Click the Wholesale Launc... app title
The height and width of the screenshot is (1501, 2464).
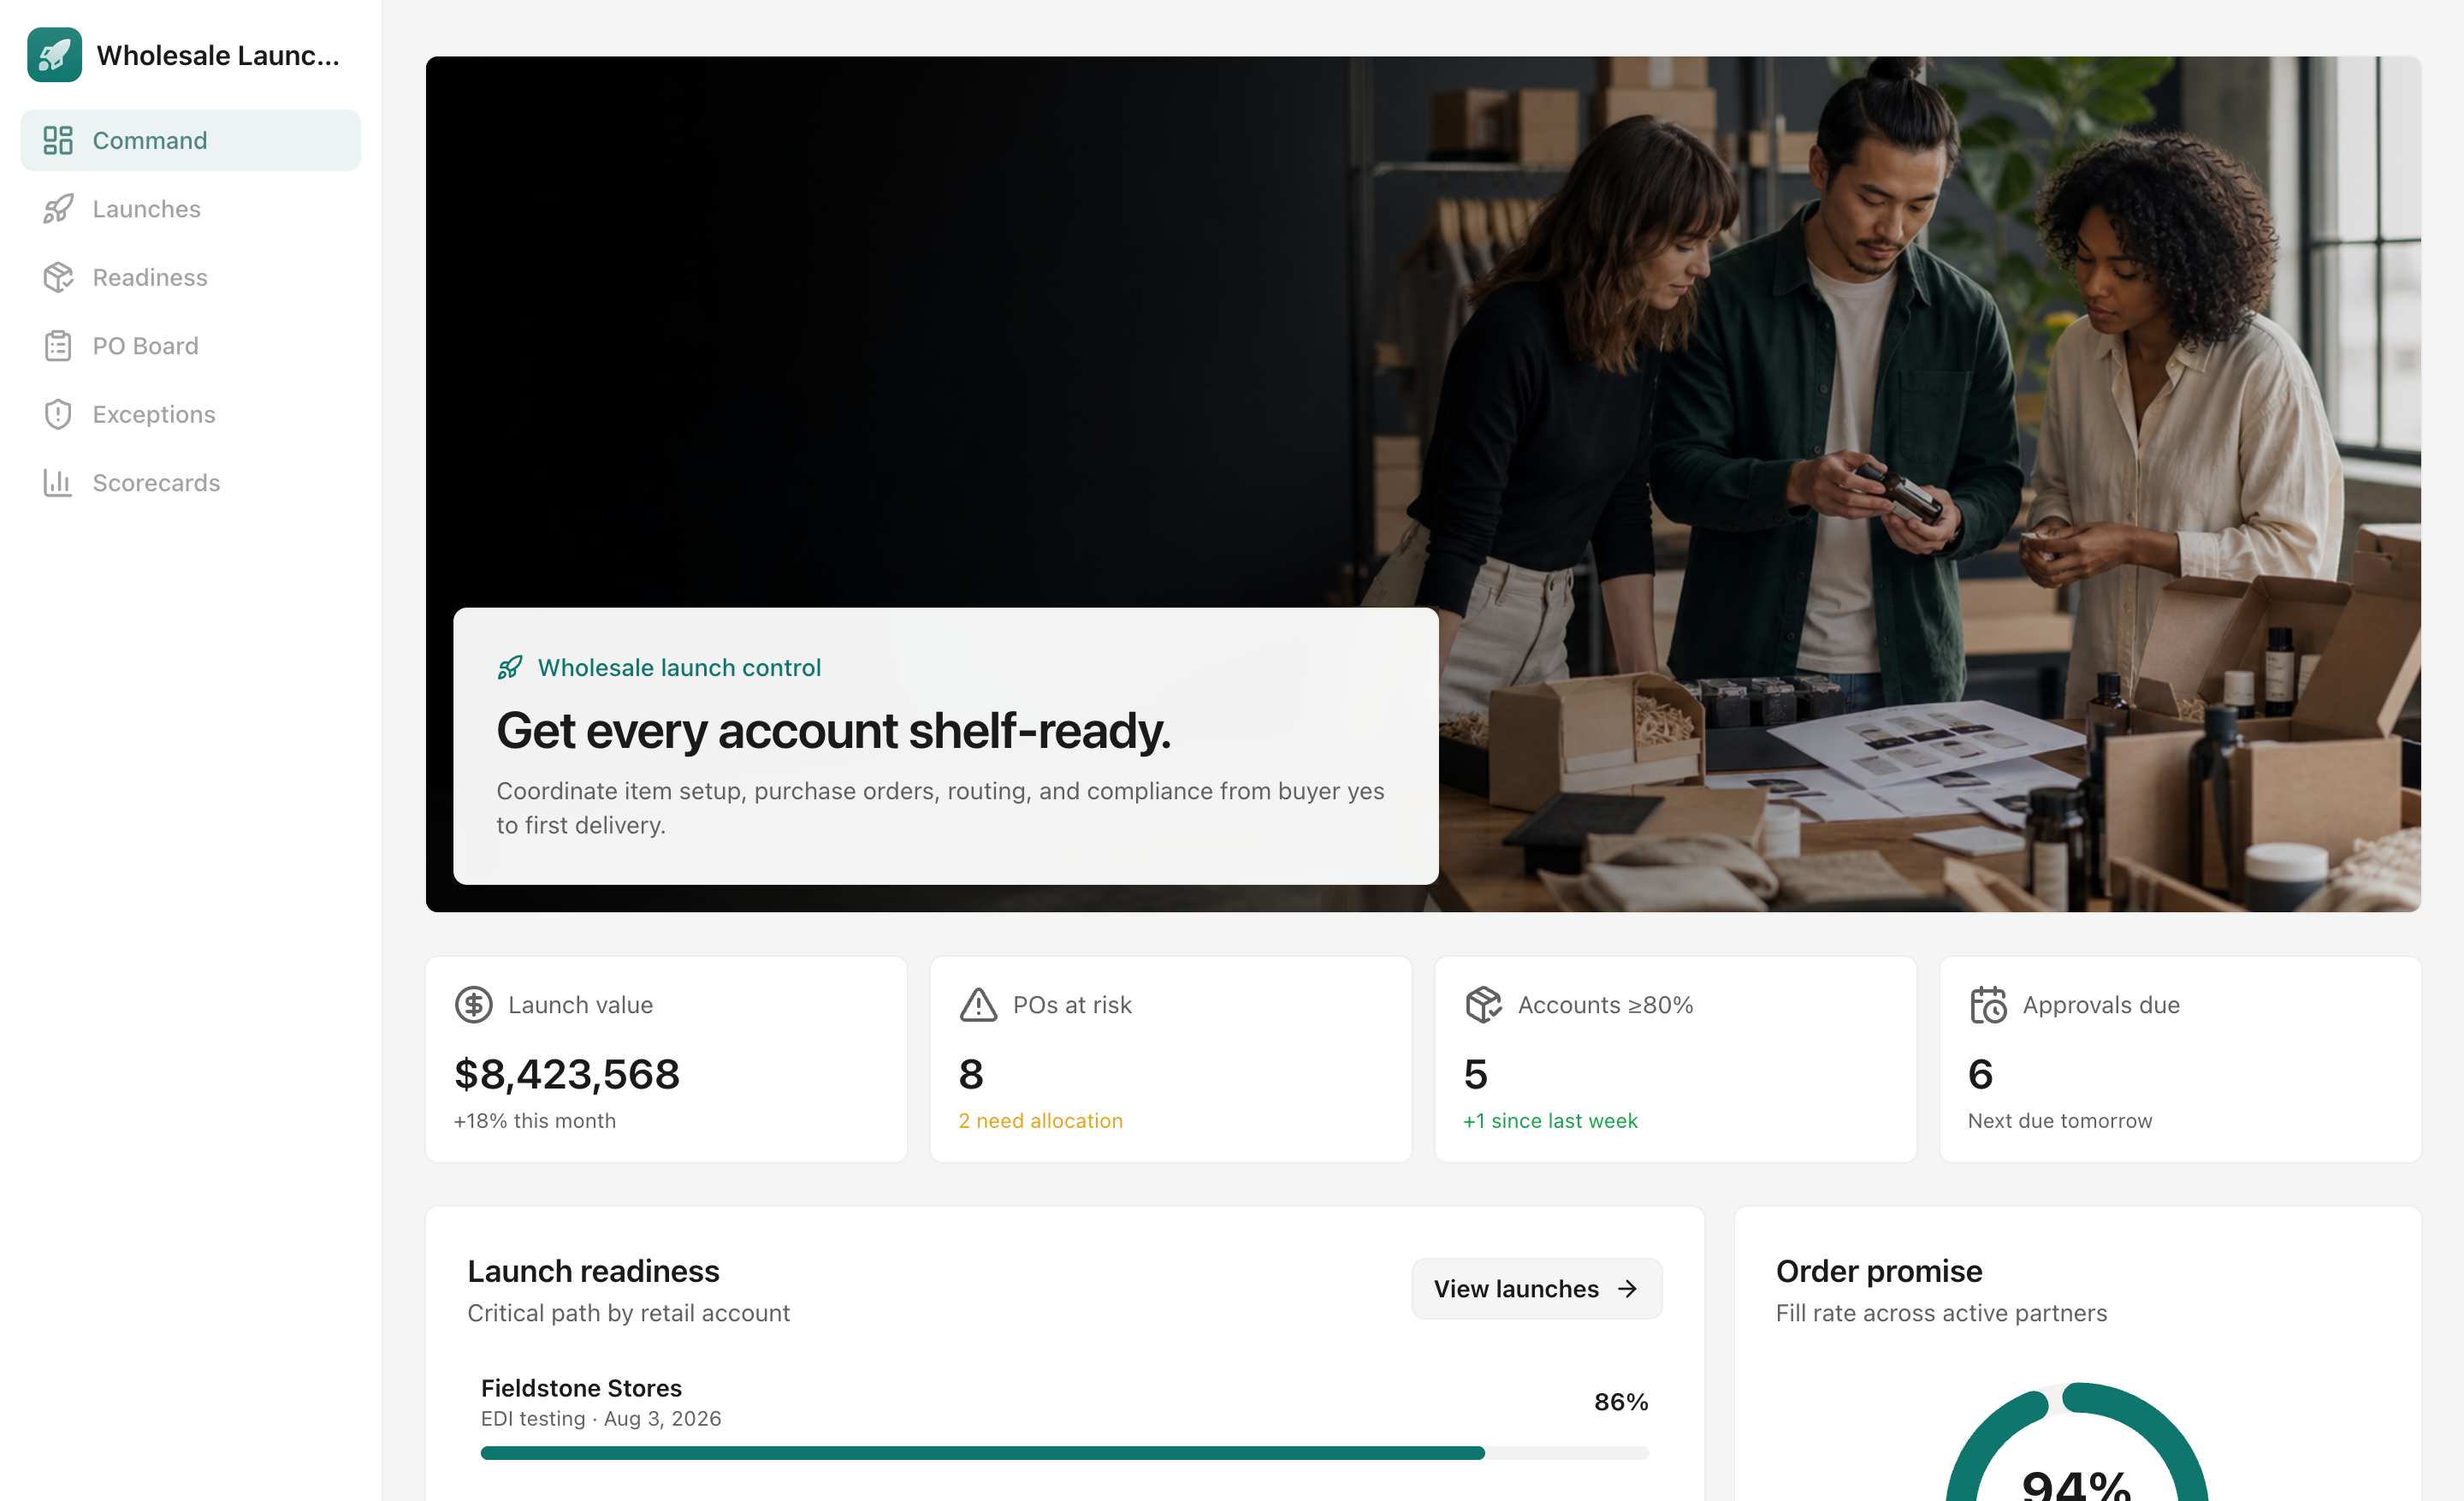pyautogui.click(x=218, y=55)
